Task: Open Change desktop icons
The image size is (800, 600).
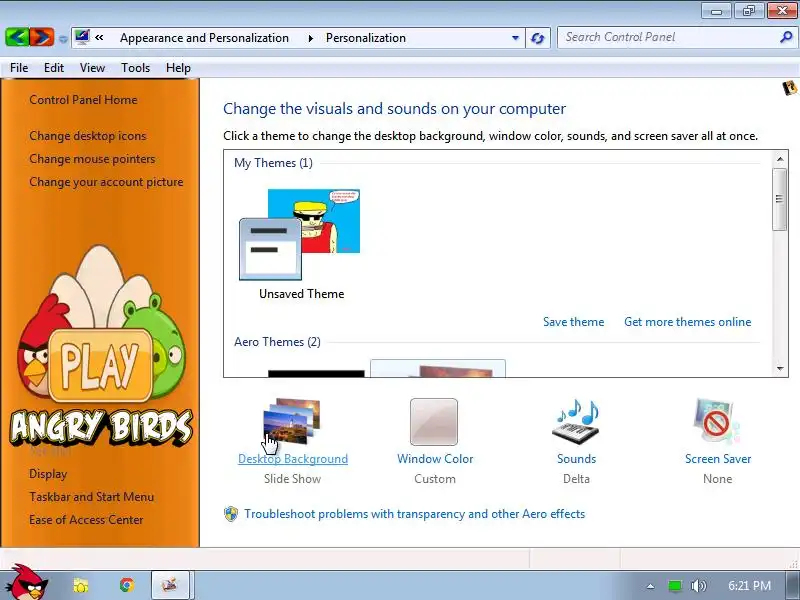Action: click(x=88, y=136)
